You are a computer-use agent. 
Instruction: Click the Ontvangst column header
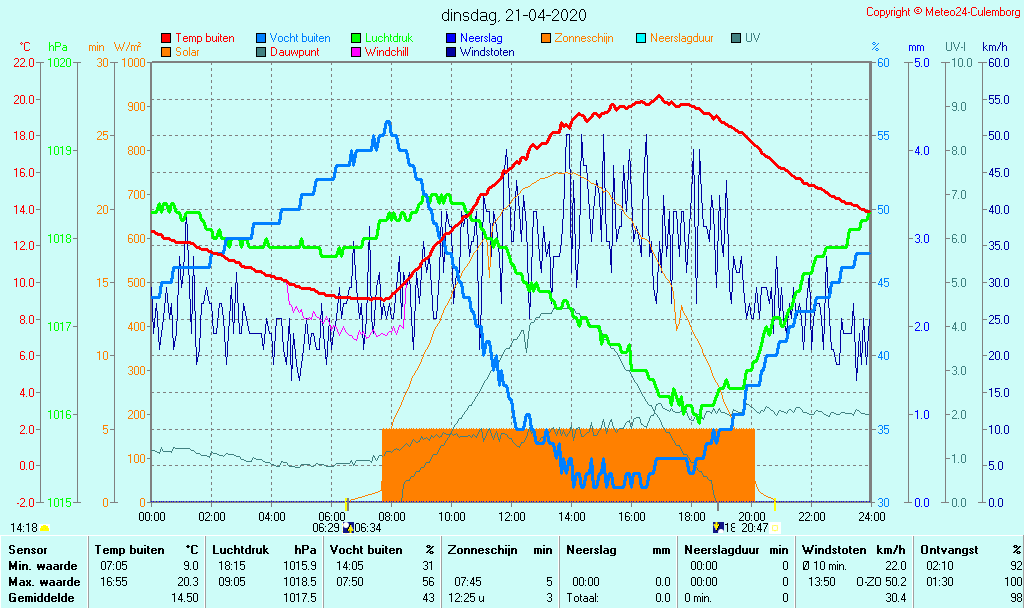(948, 550)
